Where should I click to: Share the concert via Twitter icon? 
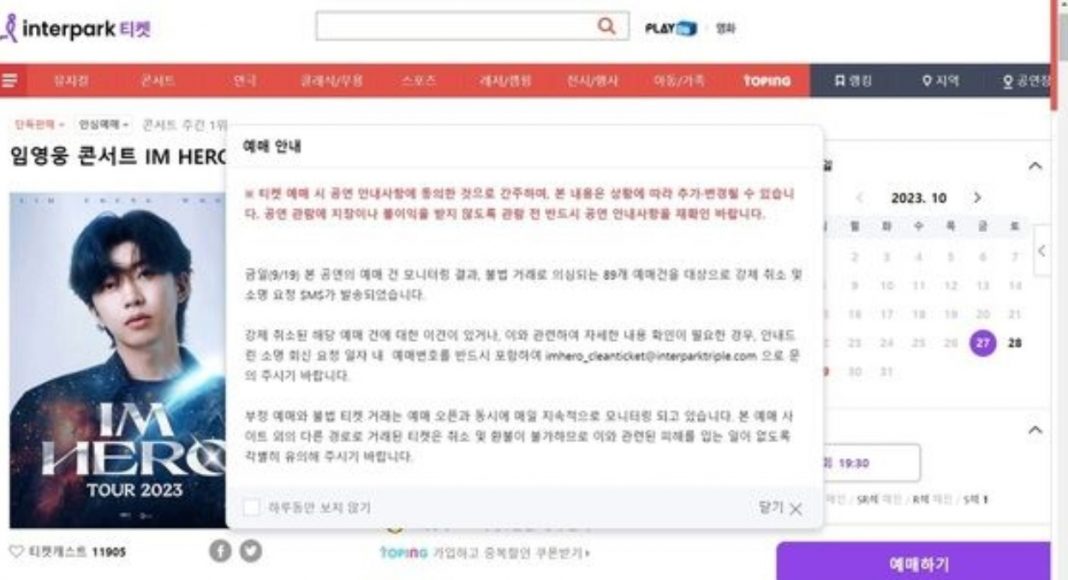point(250,550)
